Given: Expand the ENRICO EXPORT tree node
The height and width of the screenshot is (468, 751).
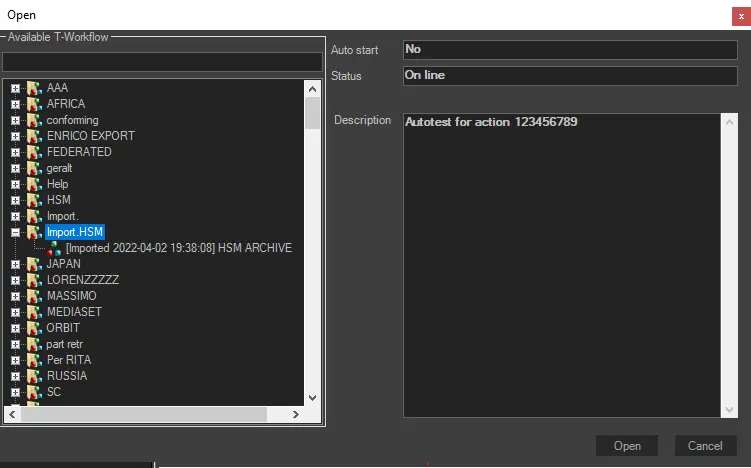Looking at the screenshot, I should [x=15, y=136].
